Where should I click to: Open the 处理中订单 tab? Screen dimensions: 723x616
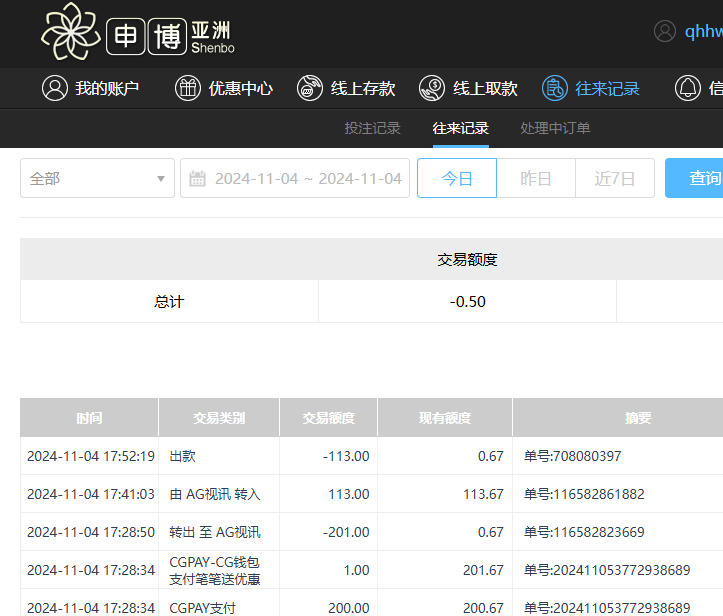[555, 128]
